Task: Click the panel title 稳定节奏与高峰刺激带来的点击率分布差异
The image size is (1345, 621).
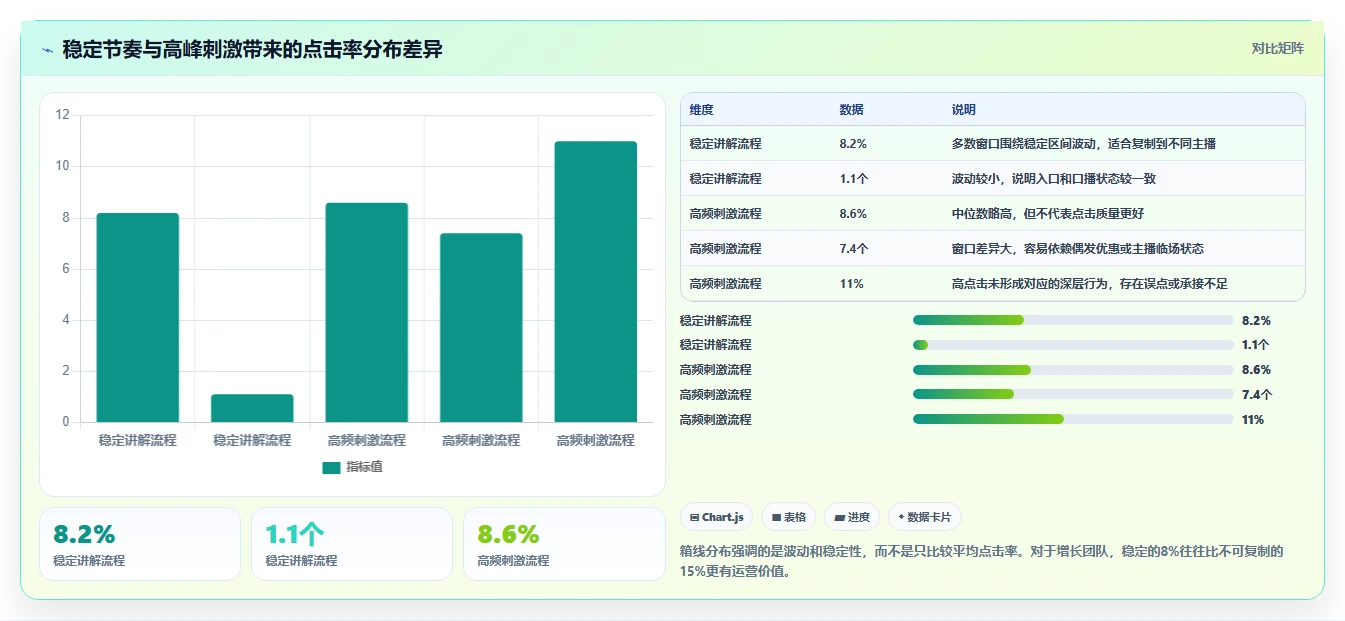Action: tap(253, 50)
